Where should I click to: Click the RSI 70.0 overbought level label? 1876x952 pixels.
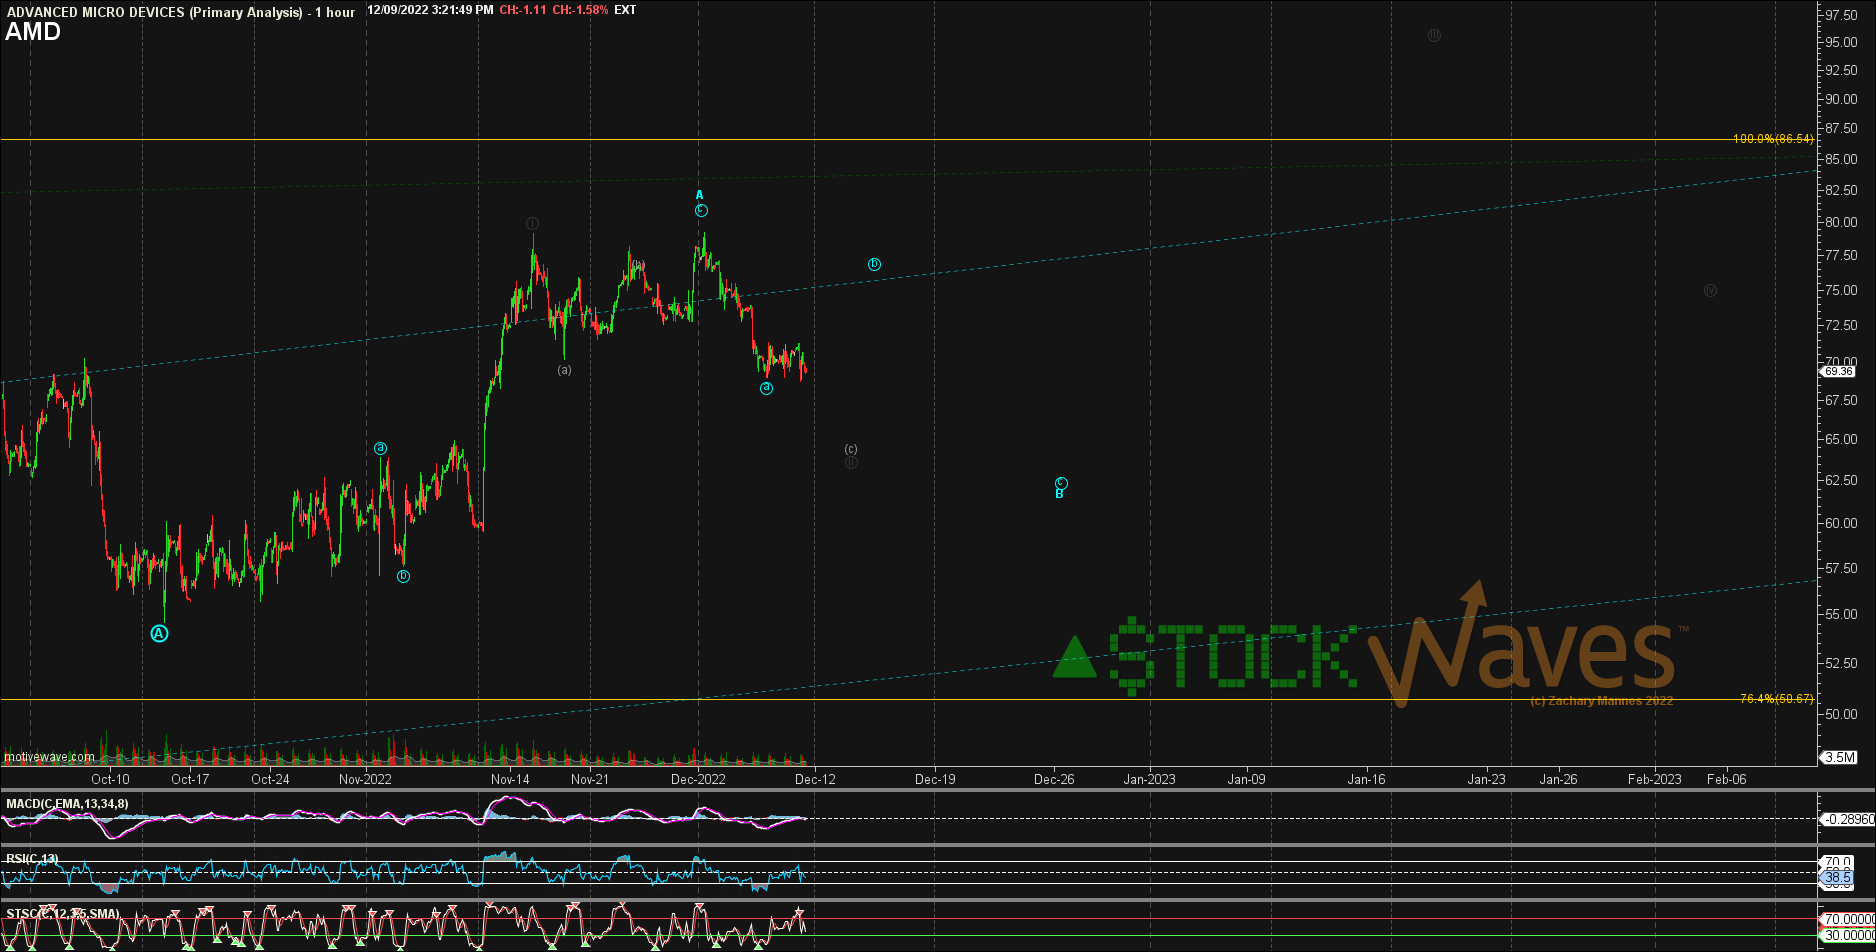tap(1838, 861)
